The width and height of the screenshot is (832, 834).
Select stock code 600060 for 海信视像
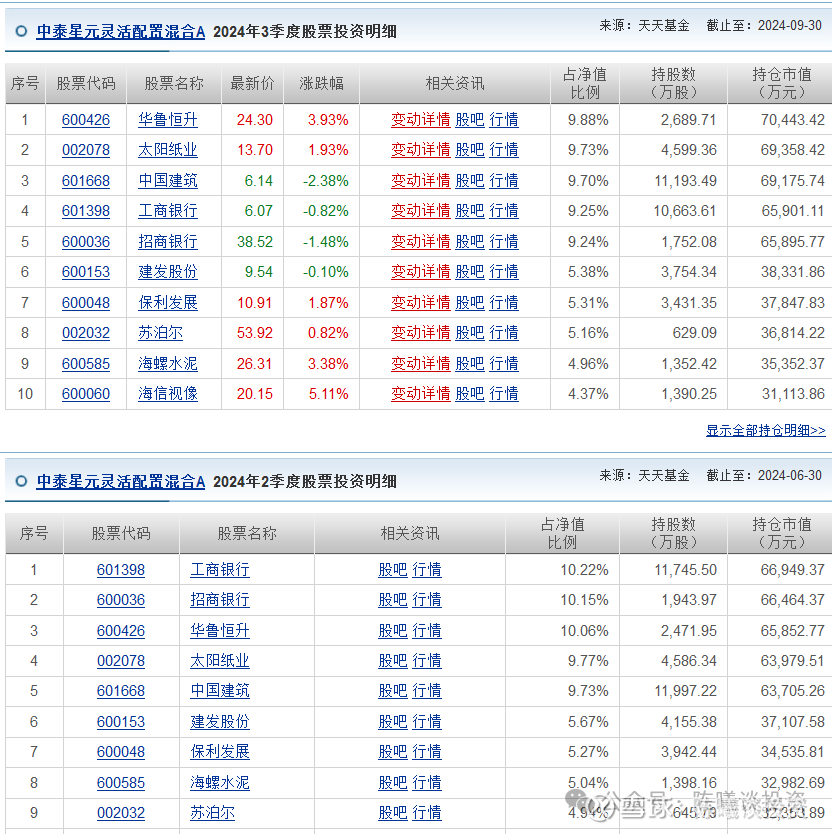(86, 394)
